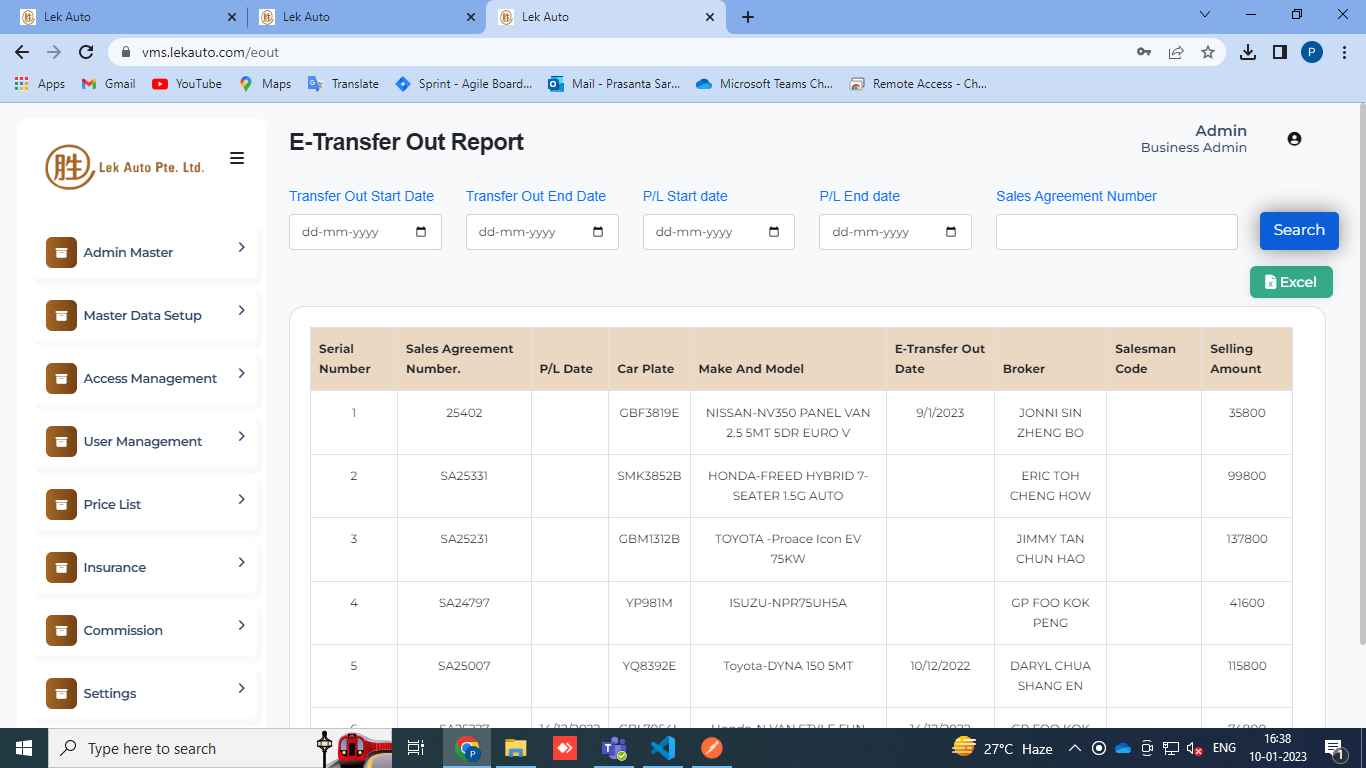Viewport: 1366px width, 768px height.
Task: Open calendar picker for P/L End date
Action: [951, 232]
